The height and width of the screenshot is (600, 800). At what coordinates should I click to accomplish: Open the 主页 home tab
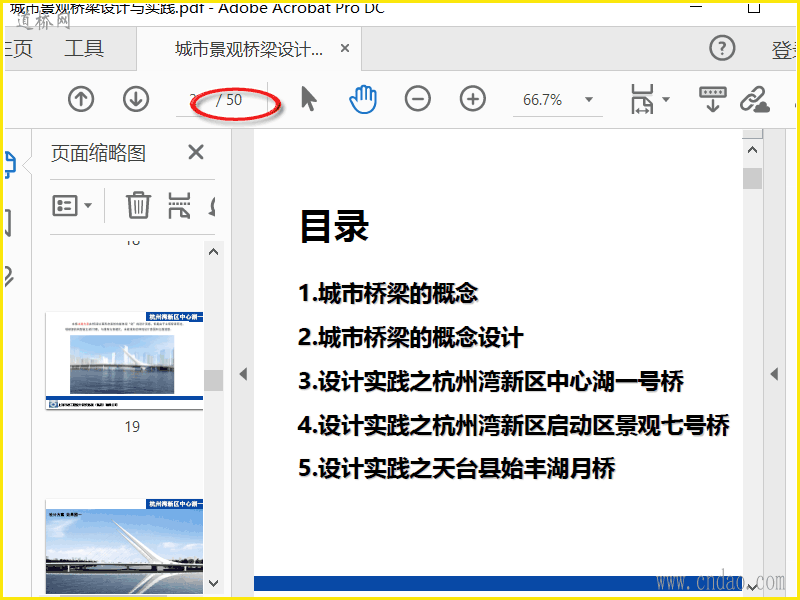17,49
